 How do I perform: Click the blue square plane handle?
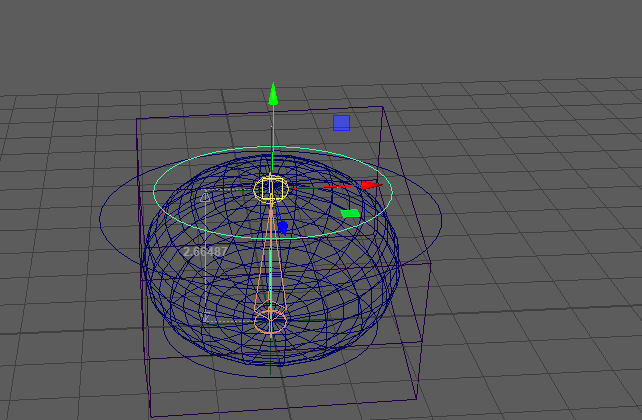tap(341, 123)
